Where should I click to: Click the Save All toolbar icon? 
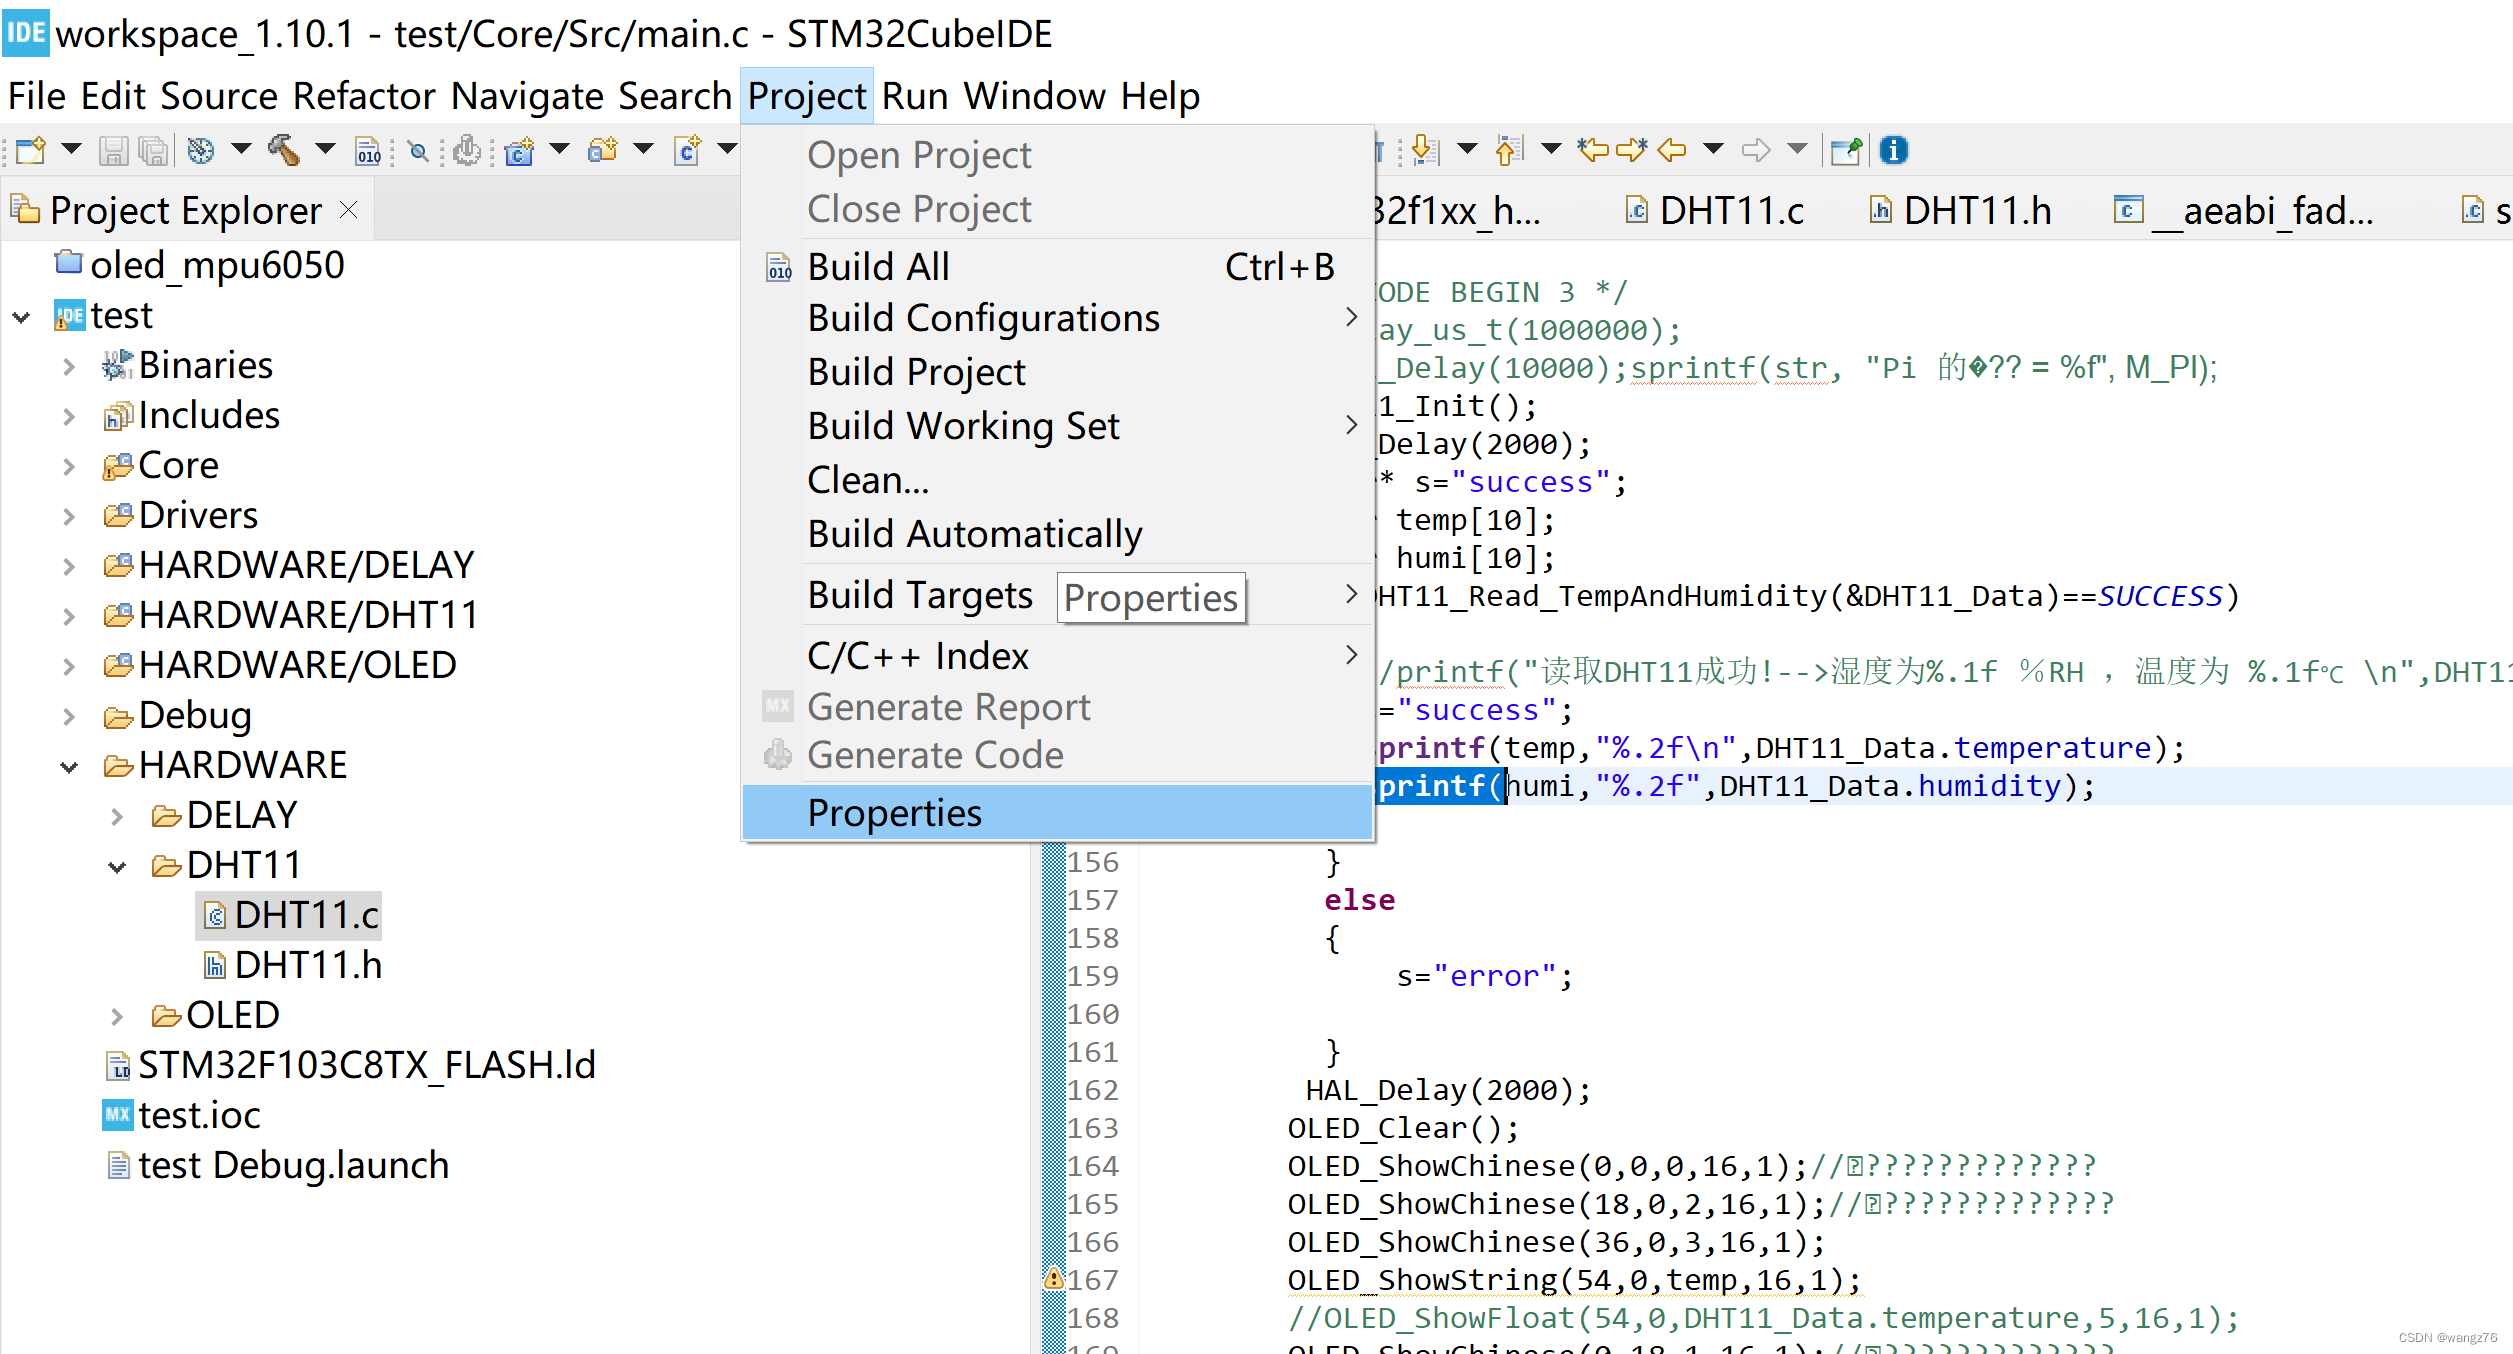point(152,149)
